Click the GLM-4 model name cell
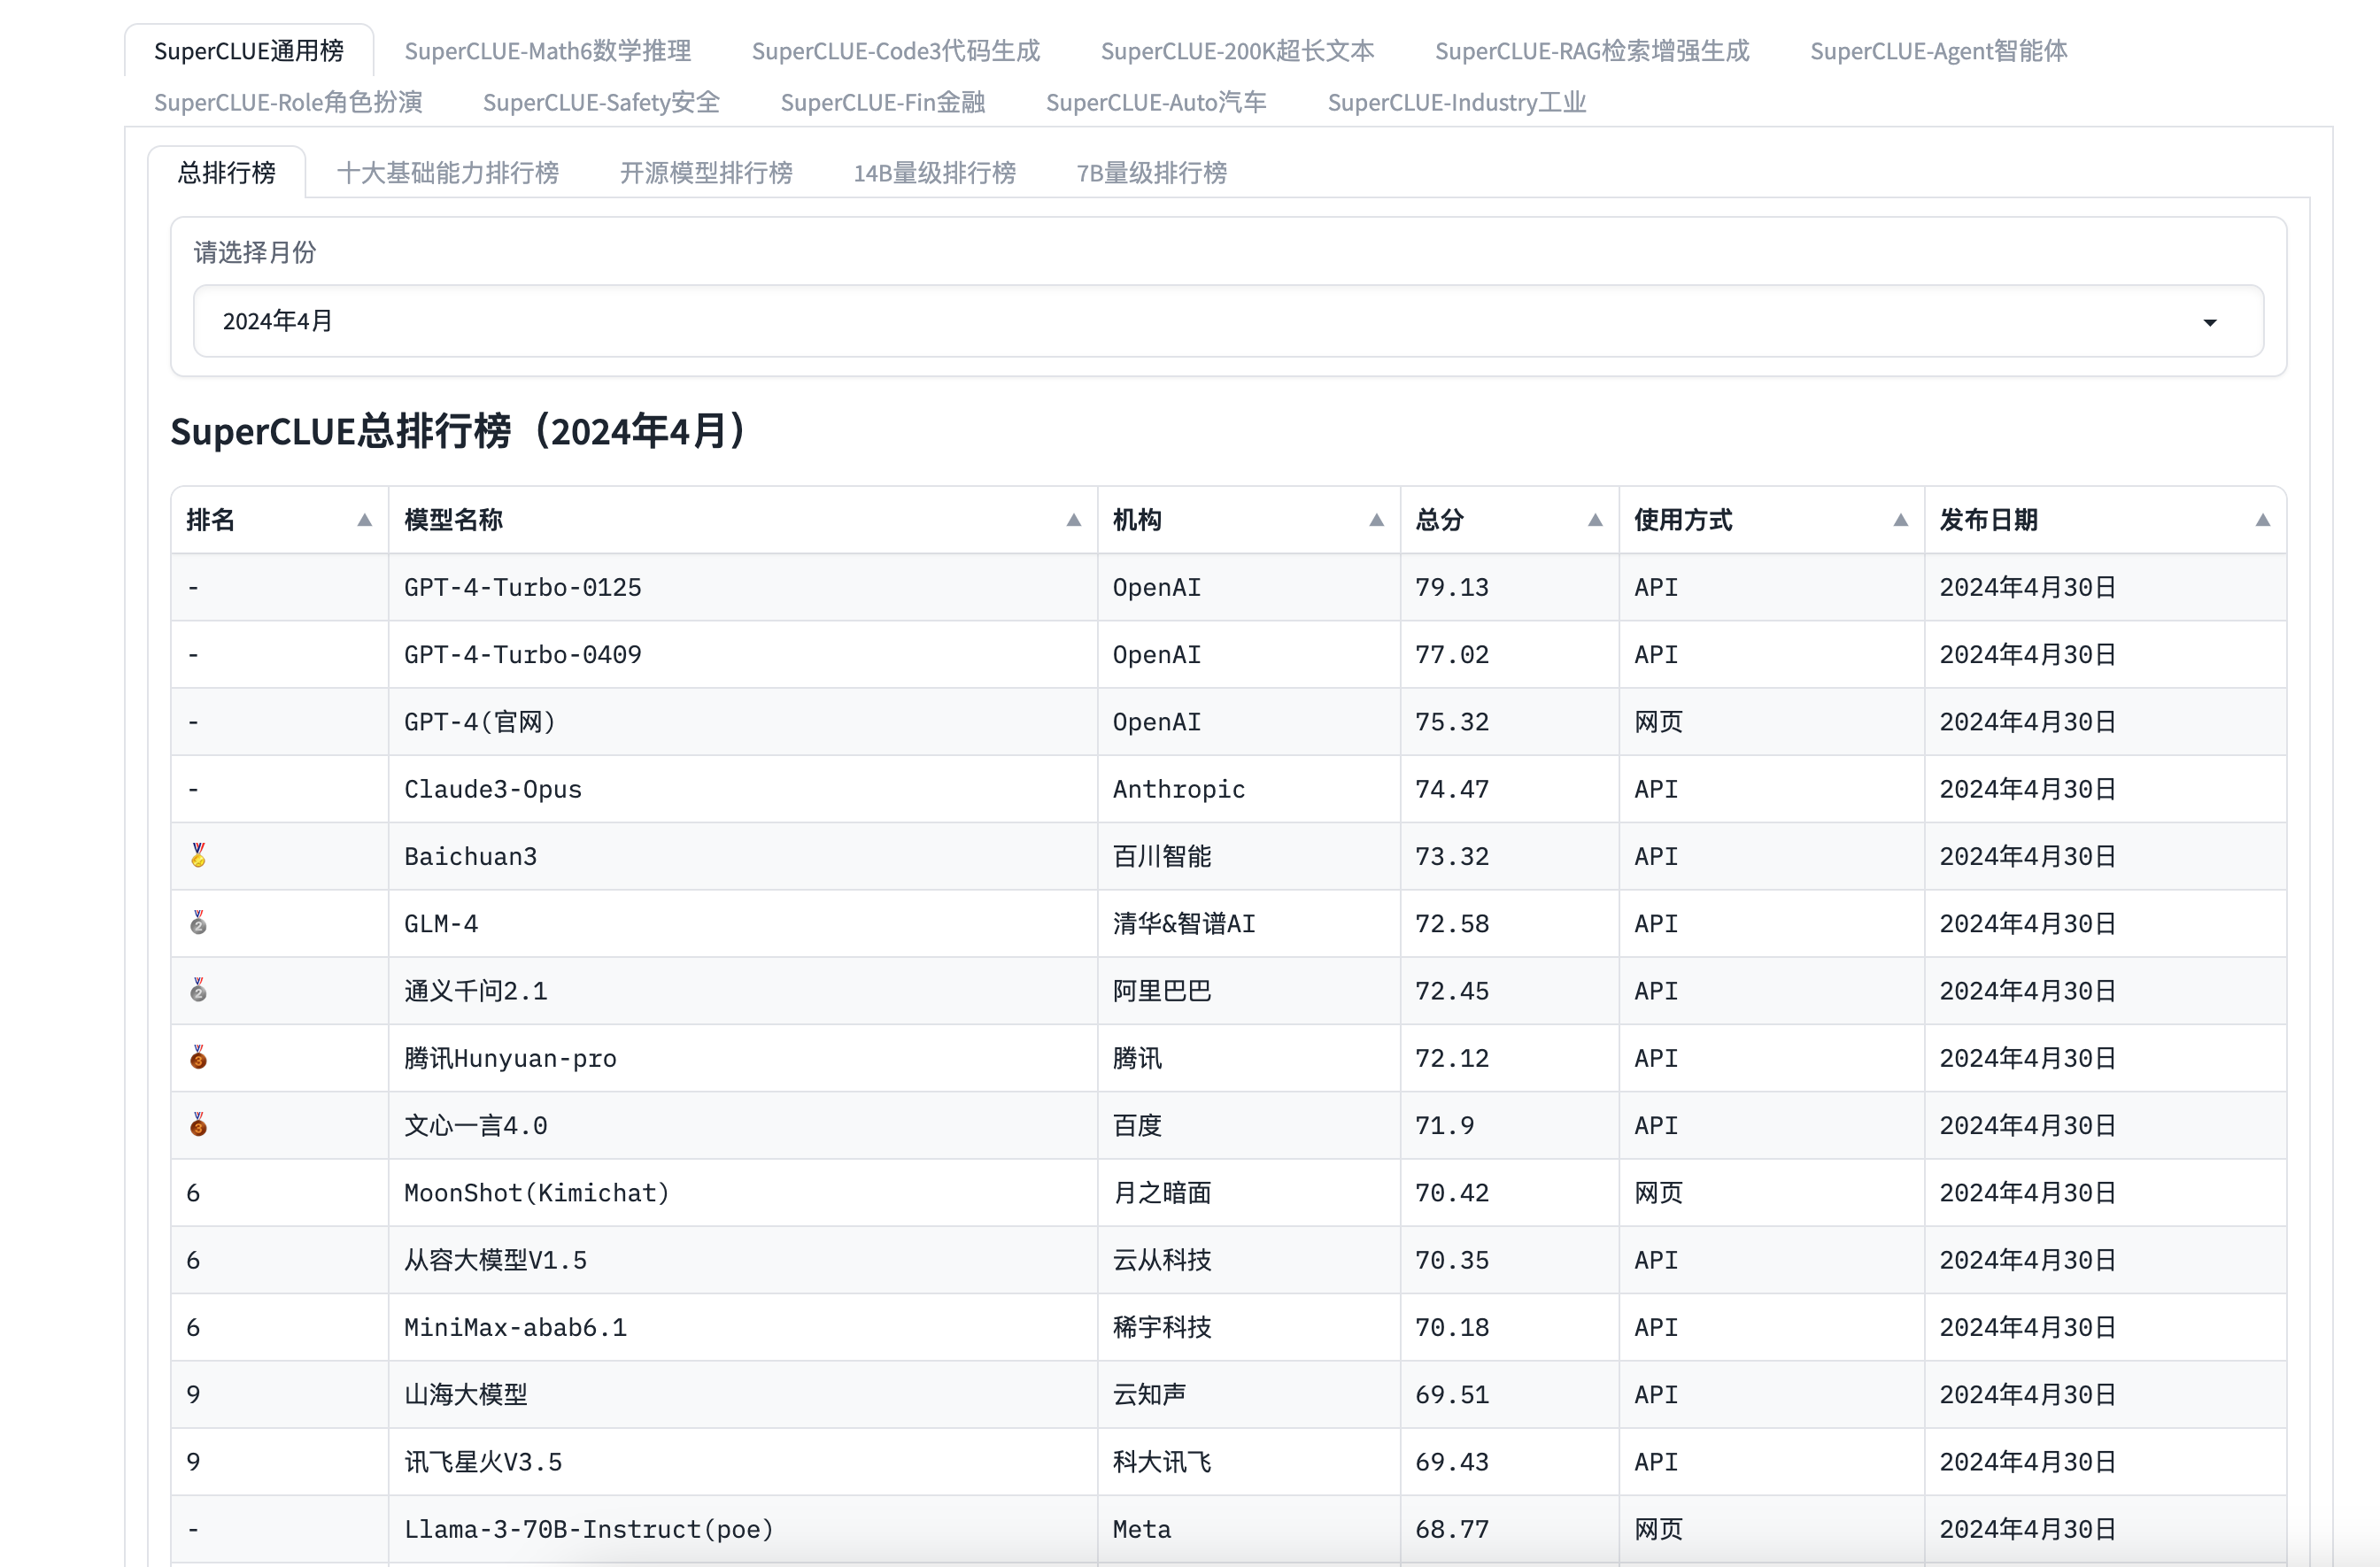 [743, 923]
